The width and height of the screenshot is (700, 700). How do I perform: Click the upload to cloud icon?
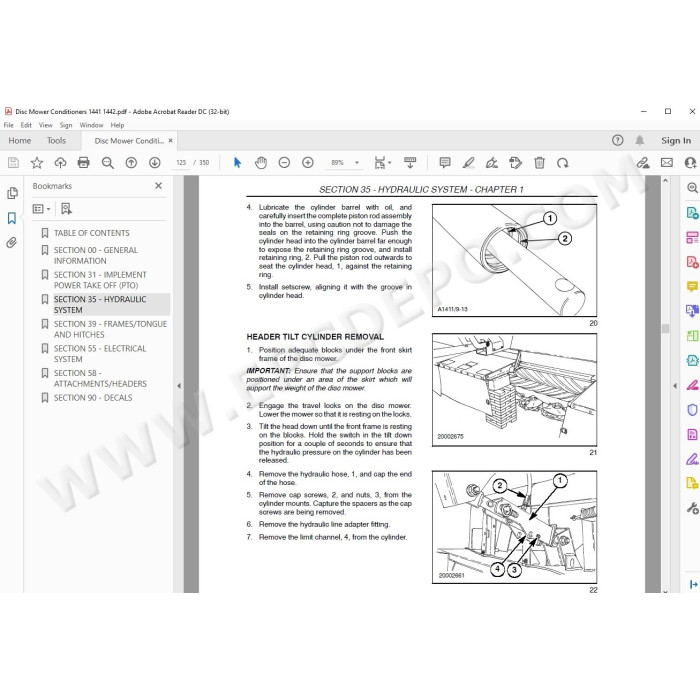tap(60, 162)
